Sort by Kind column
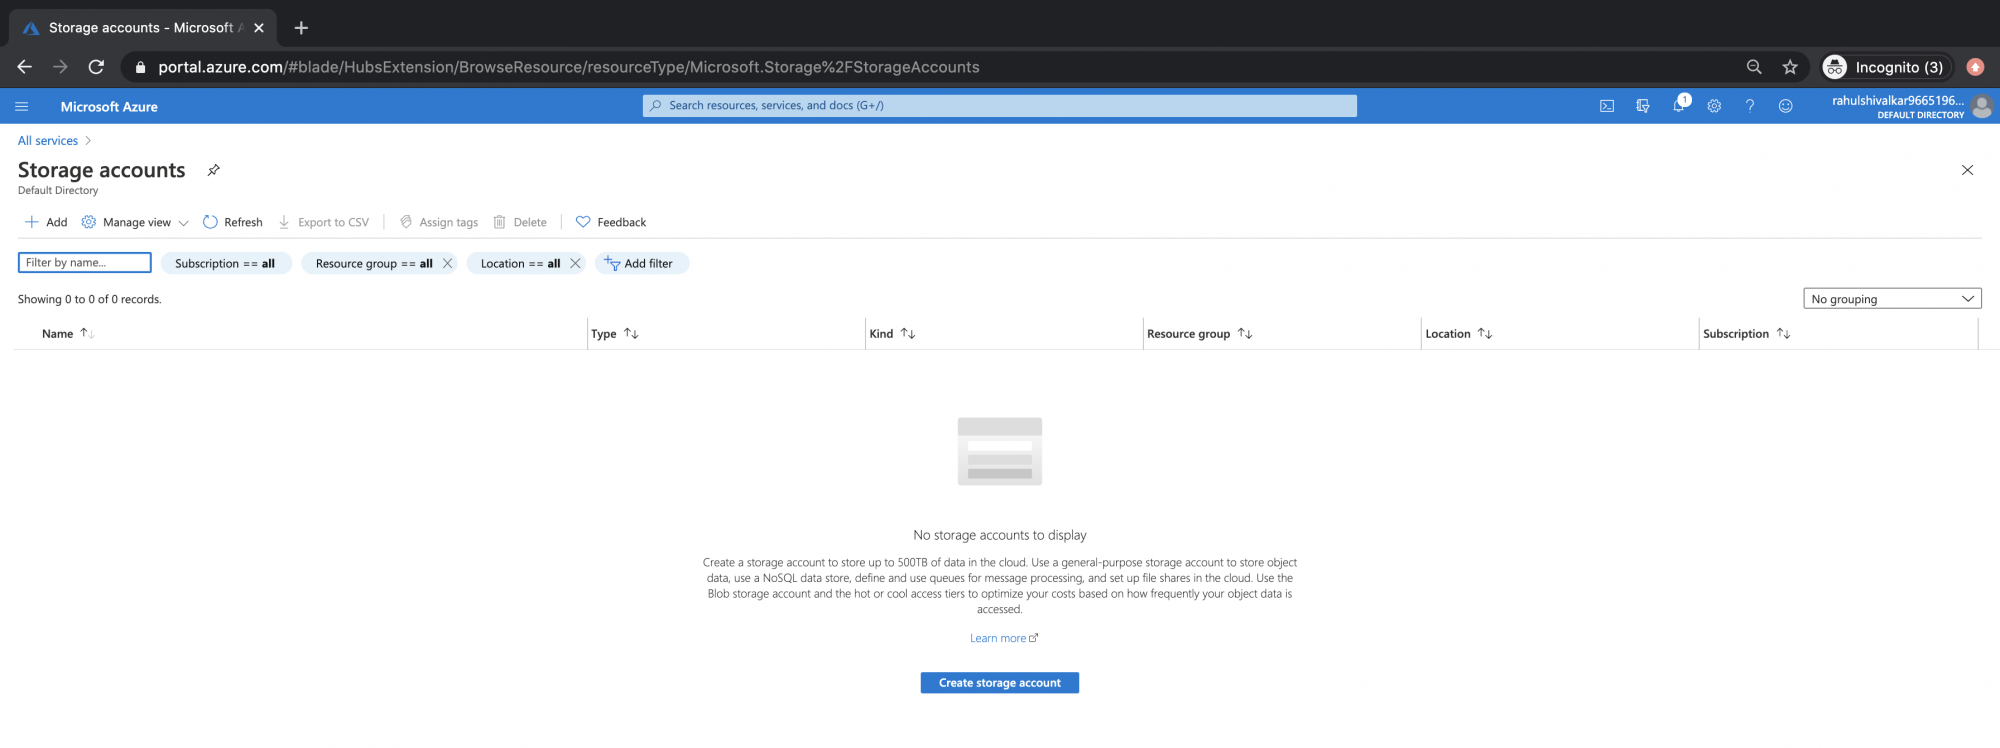Viewport: 2000px width, 748px height. tap(892, 334)
